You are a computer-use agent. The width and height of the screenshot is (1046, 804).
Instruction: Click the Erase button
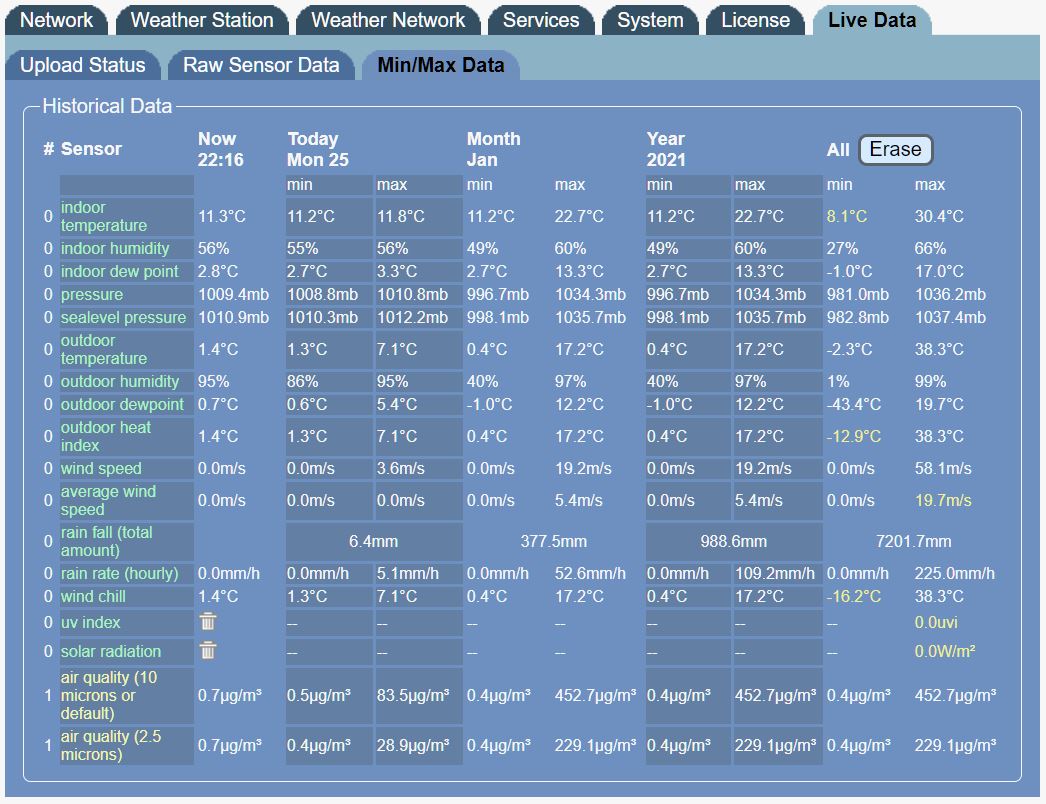click(895, 149)
